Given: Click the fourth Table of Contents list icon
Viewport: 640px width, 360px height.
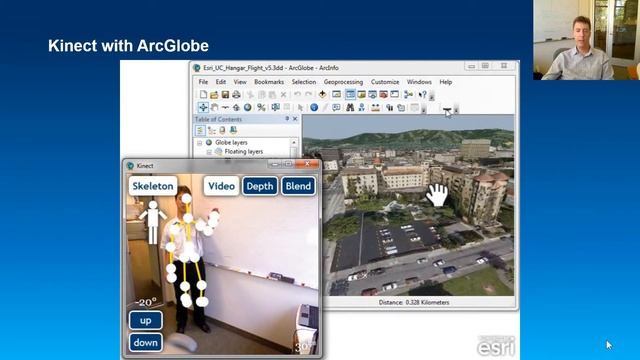Looking at the screenshot, I should tap(233, 130).
